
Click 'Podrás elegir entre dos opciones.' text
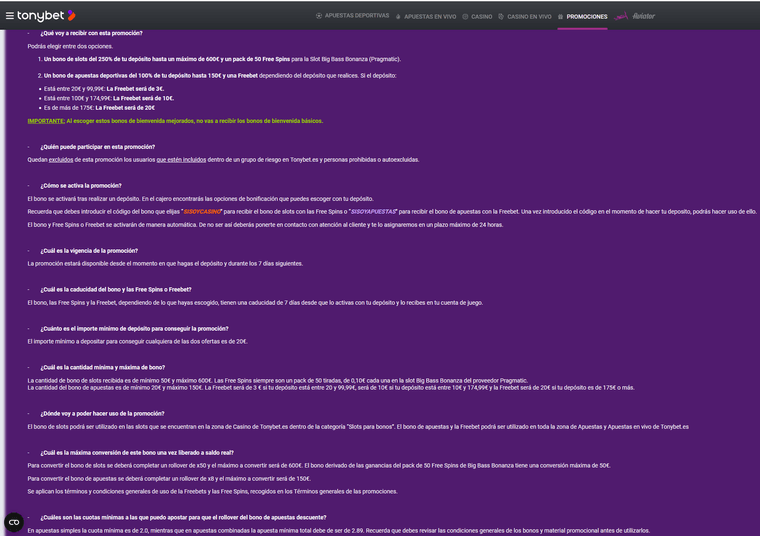point(70,47)
